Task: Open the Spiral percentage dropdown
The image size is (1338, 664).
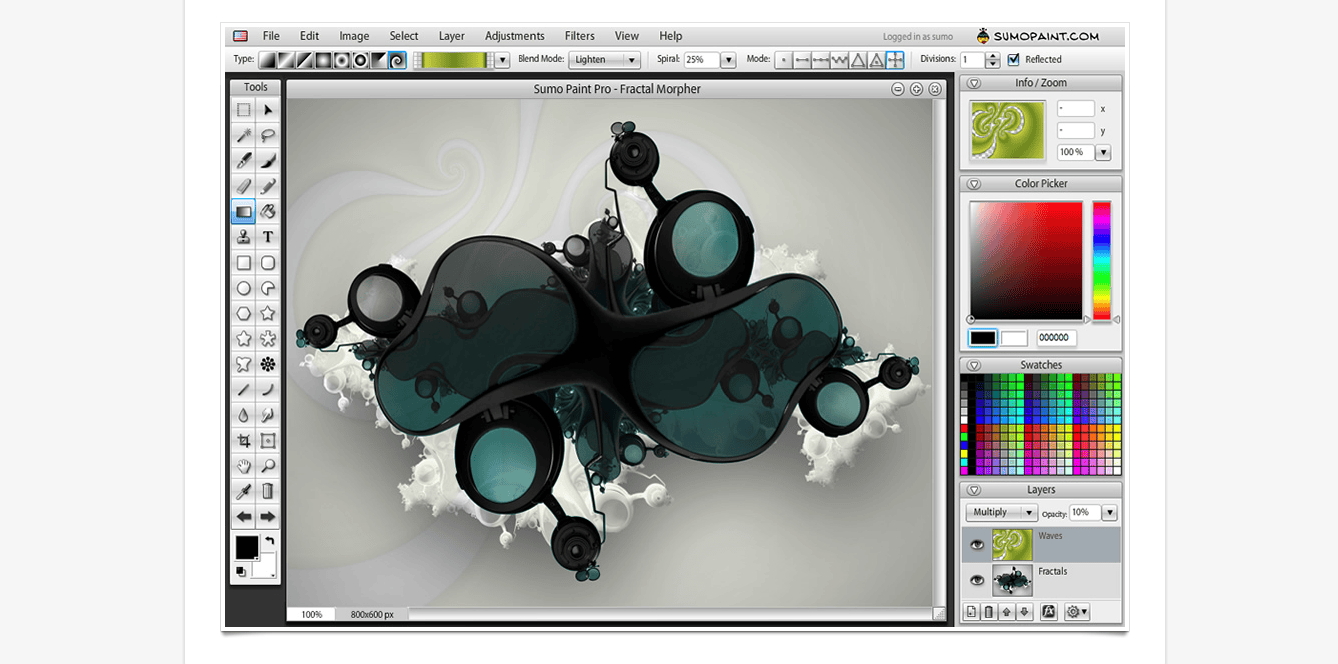Action: (x=728, y=60)
